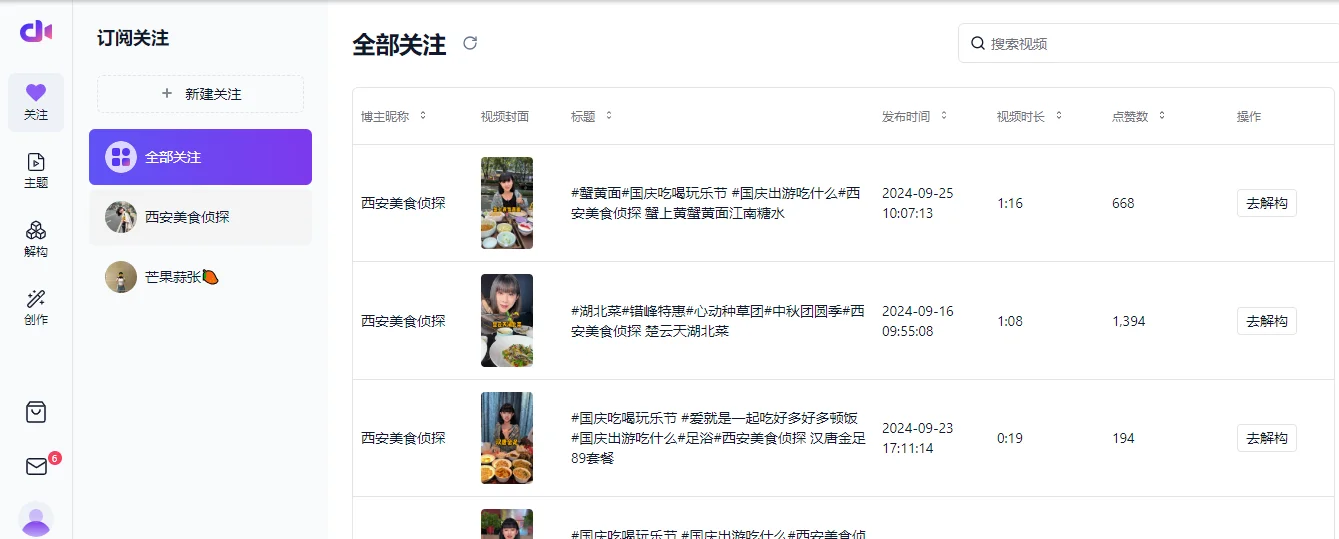Image resolution: width=1339 pixels, height=539 pixels.
Task: Select 全部关注 in subscription list
Action: [x=200, y=157]
